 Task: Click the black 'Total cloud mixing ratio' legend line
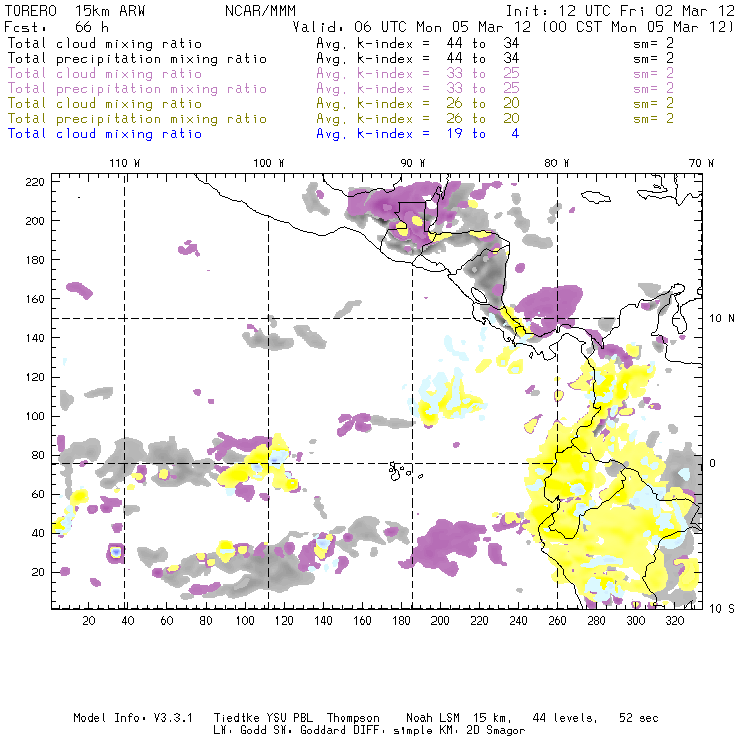pos(105,44)
